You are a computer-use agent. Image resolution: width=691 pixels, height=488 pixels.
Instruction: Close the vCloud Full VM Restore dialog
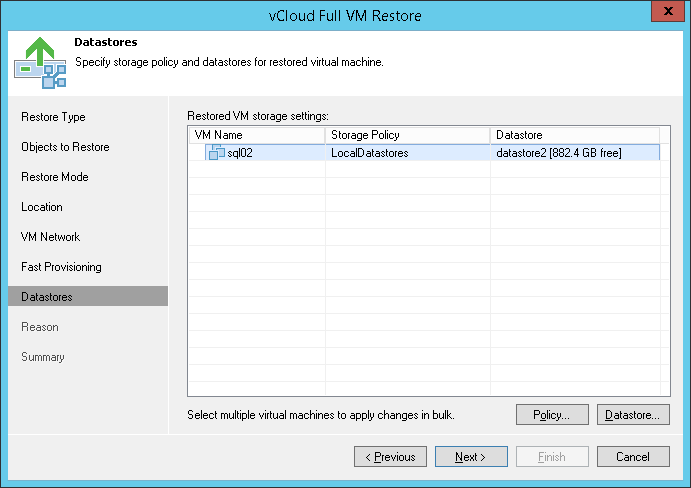(x=666, y=14)
